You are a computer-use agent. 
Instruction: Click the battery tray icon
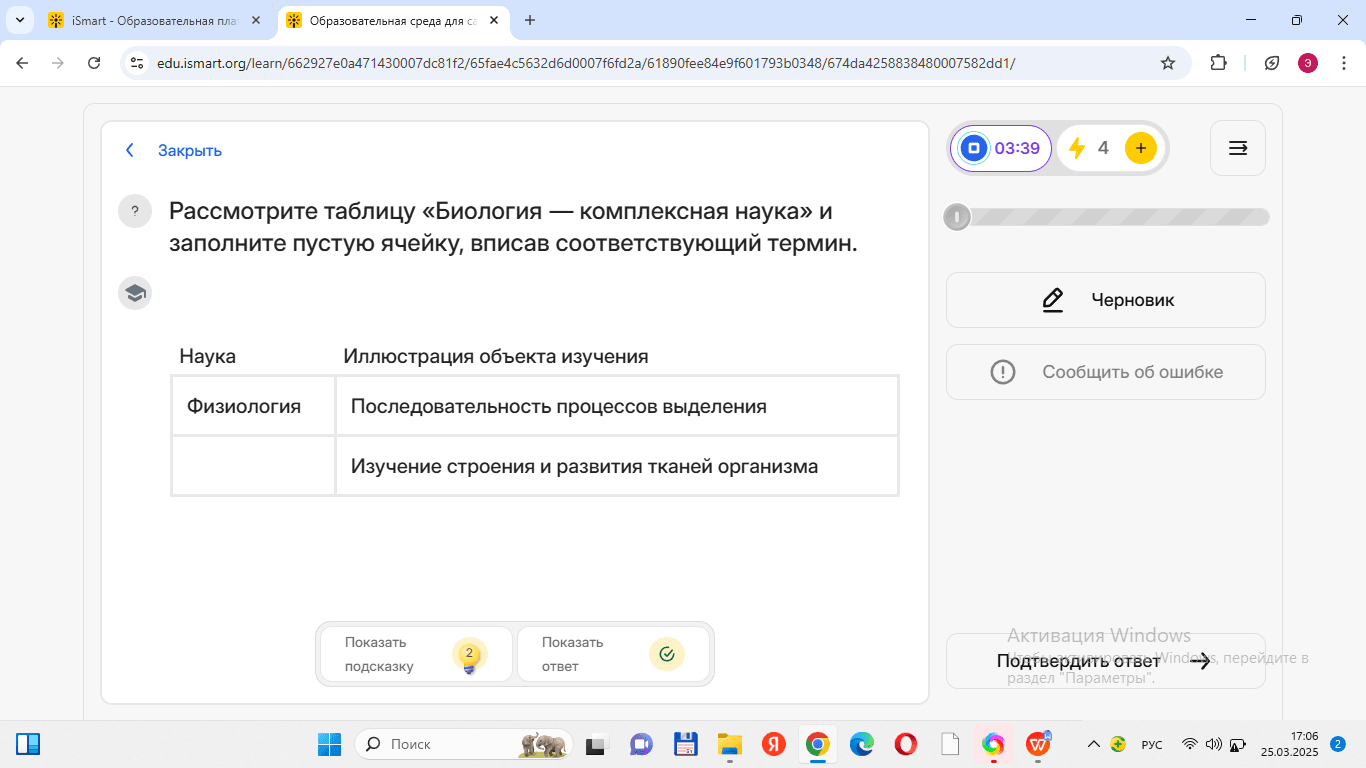pyautogui.click(x=1237, y=745)
